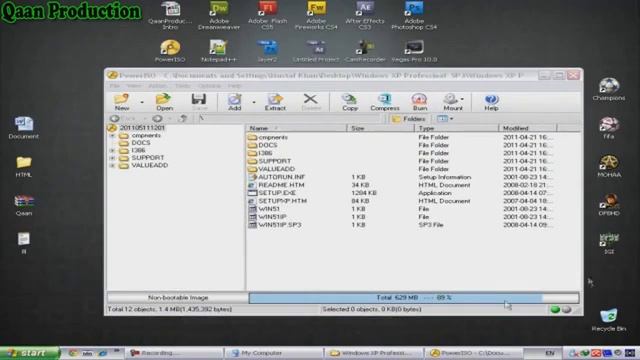Click the Open toolbar icon in PowerISO
The image size is (640, 360).
(x=164, y=102)
